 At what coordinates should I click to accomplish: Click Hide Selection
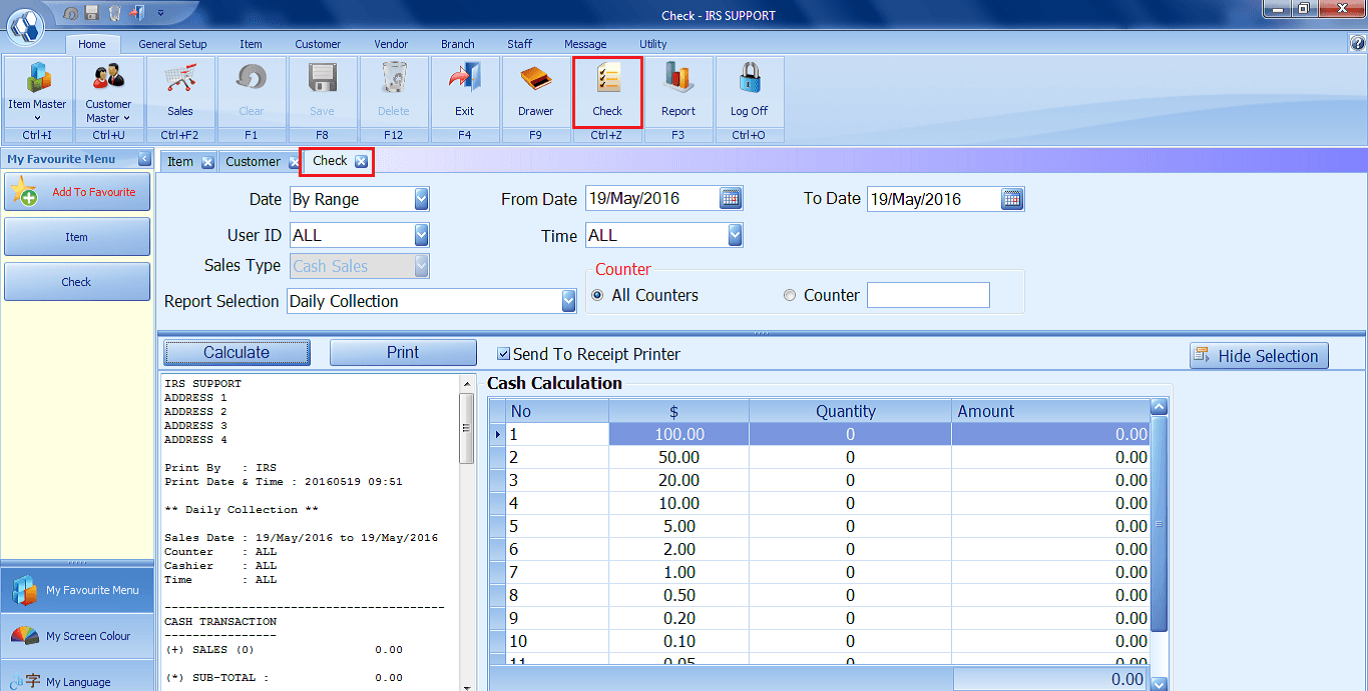(1258, 355)
